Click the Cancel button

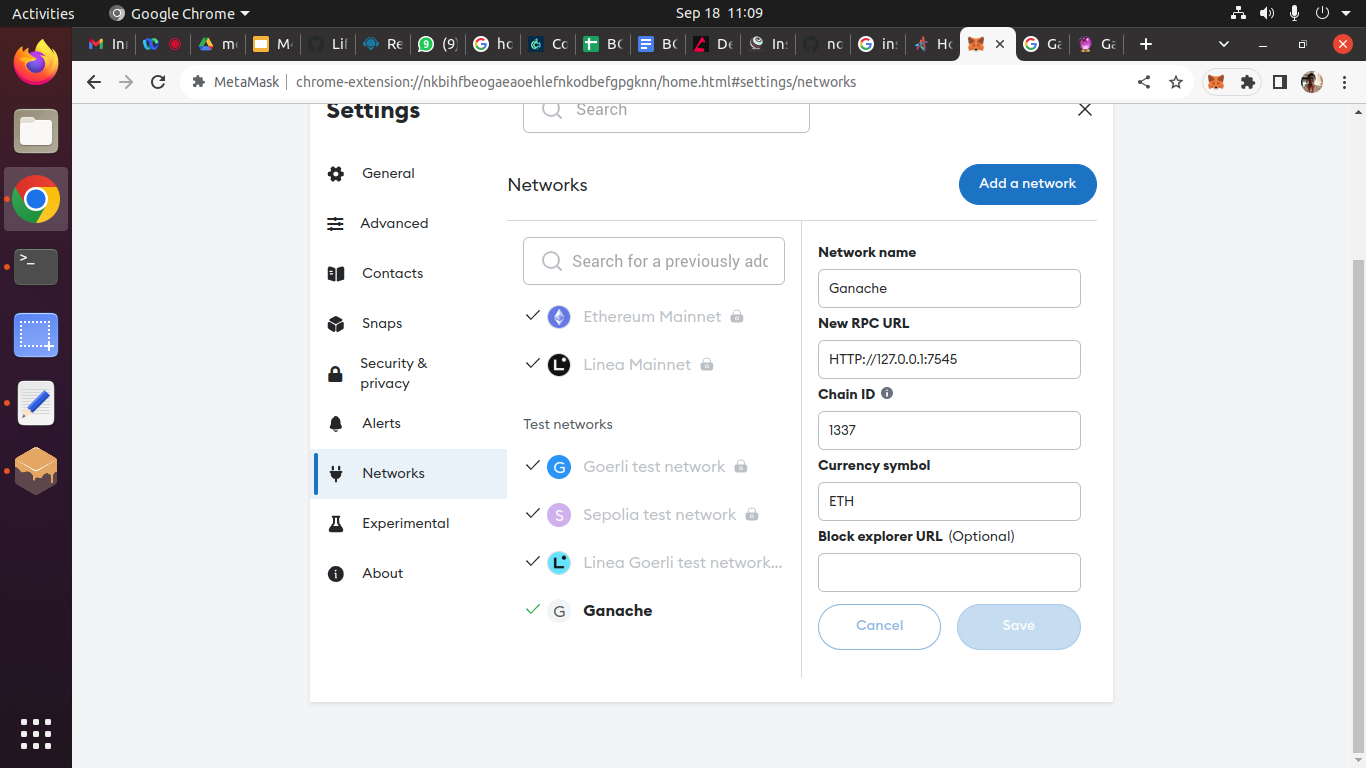pyautogui.click(x=879, y=626)
